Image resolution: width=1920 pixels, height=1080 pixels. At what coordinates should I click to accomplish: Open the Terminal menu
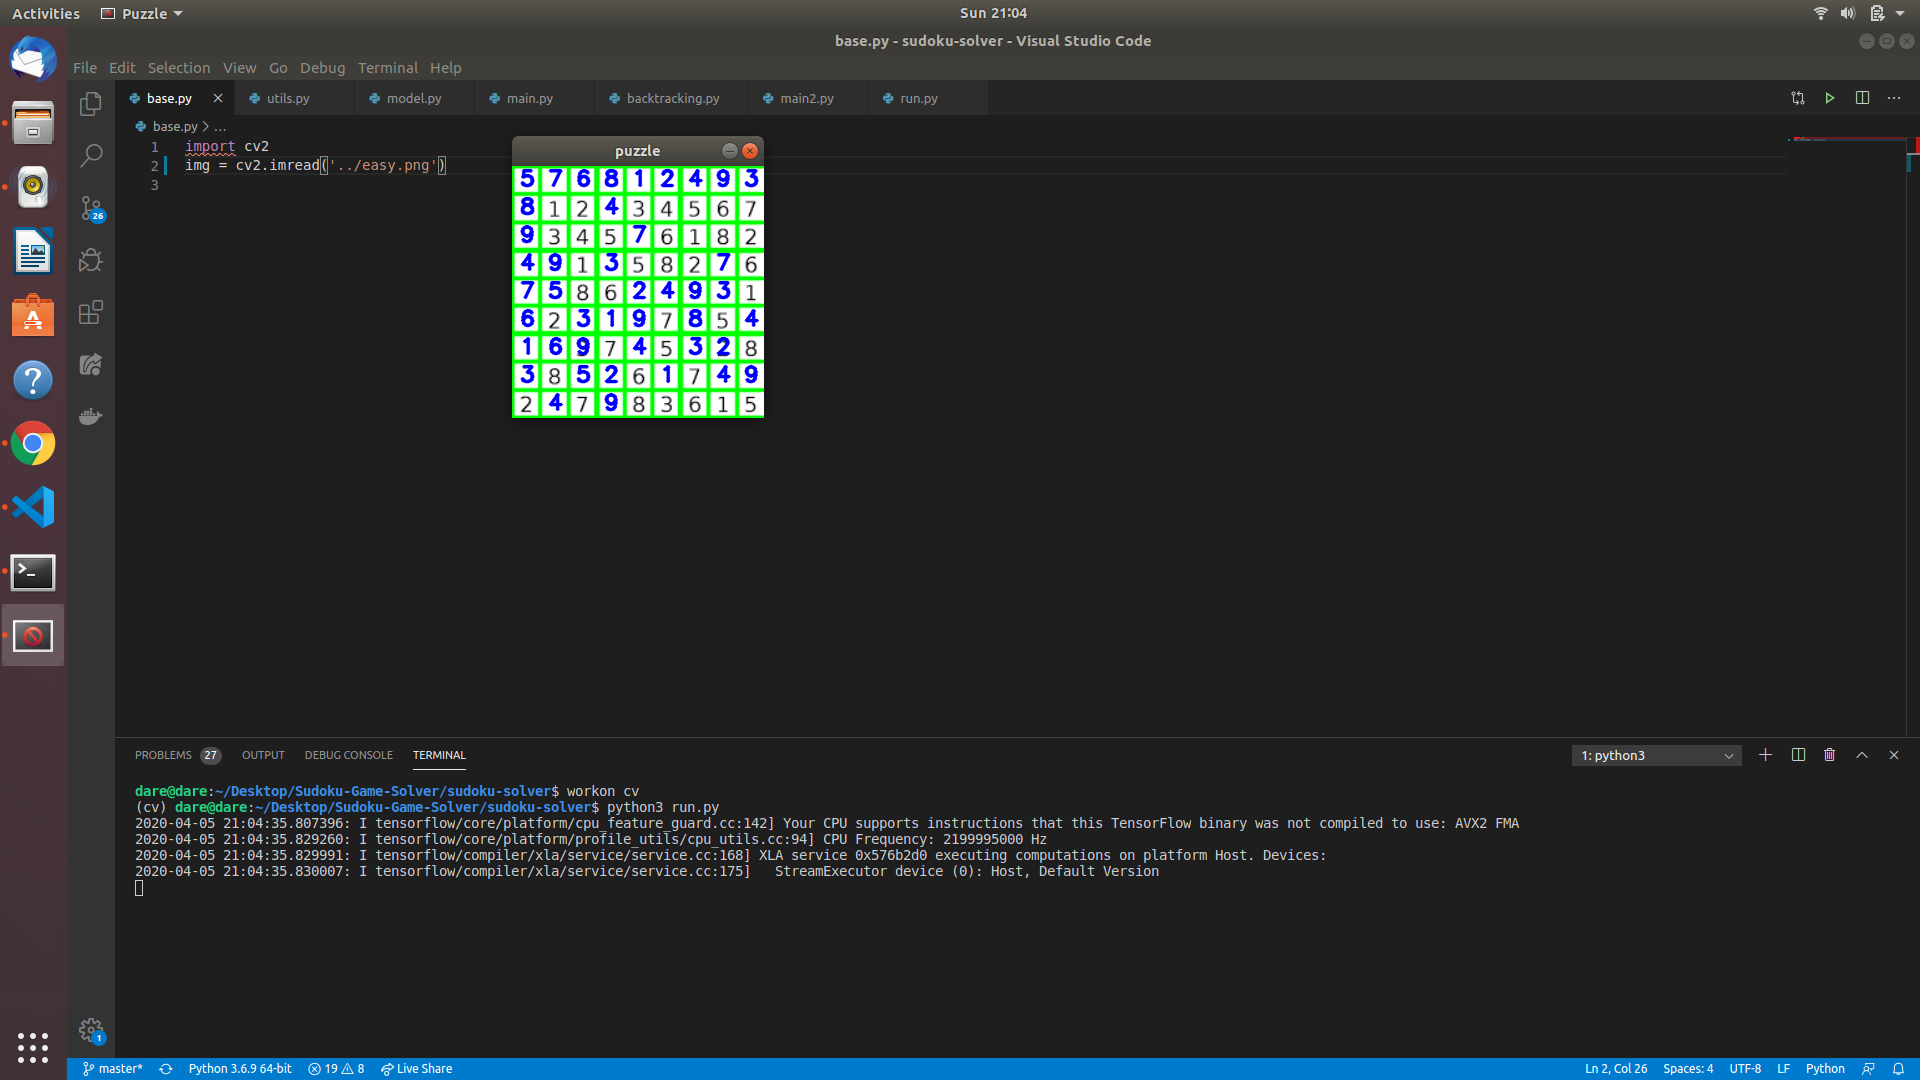(388, 67)
